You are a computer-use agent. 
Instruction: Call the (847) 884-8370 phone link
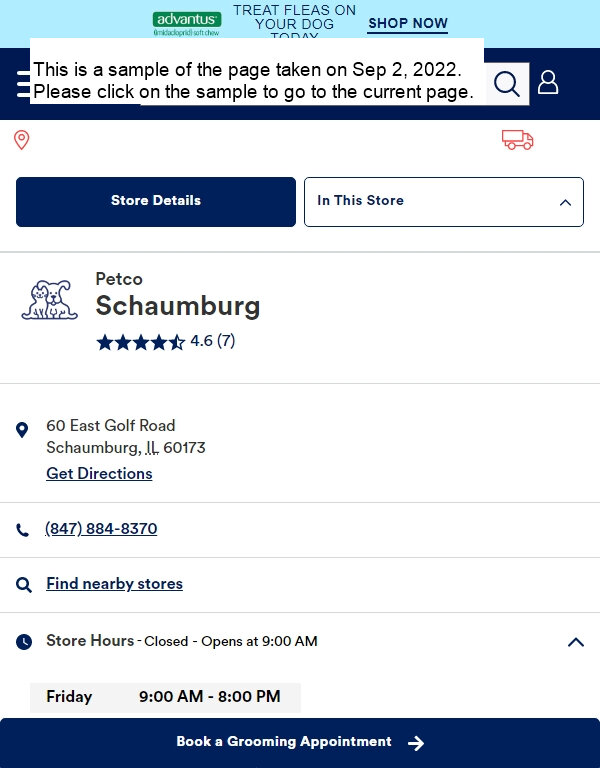[x=101, y=529]
